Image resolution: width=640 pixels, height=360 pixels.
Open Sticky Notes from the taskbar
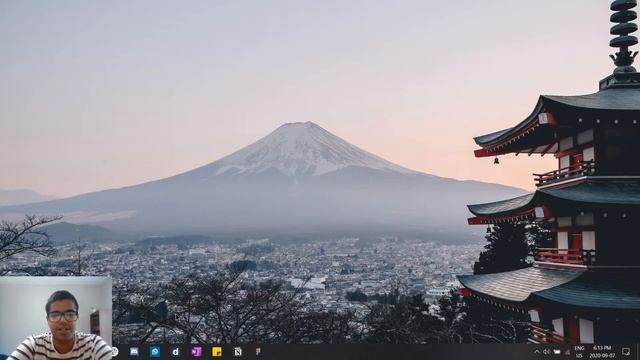pos(217,351)
